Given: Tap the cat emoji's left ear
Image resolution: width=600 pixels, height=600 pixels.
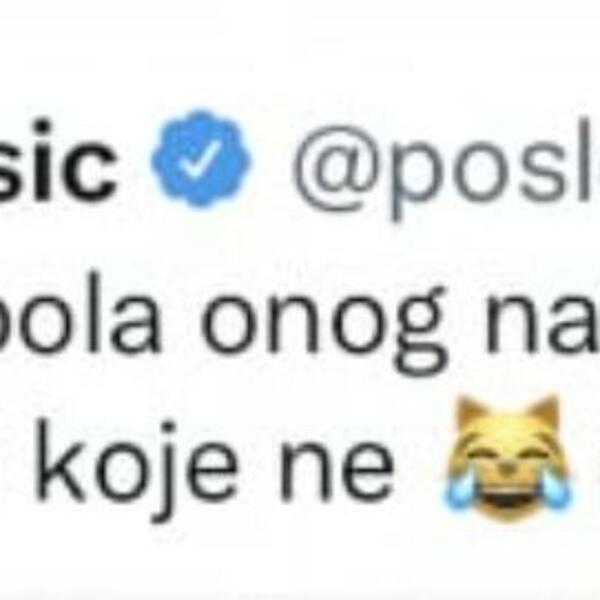Looking at the screenshot, I should click(x=471, y=413).
